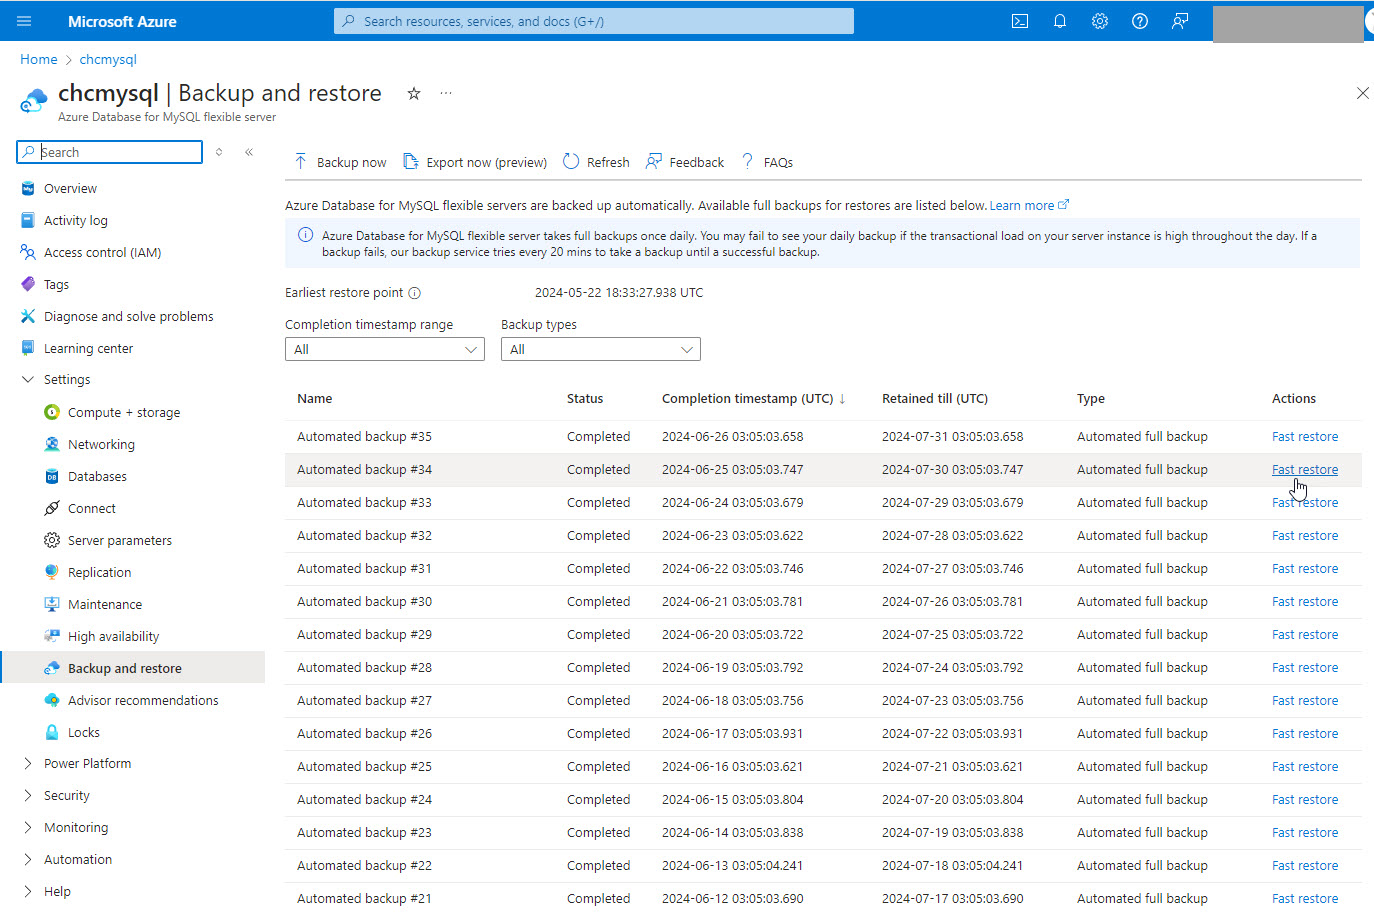This screenshot has height=912, width=1374.
Task: Collapse the Settings section
Action: pyautogui.click(x=28, y=379)
